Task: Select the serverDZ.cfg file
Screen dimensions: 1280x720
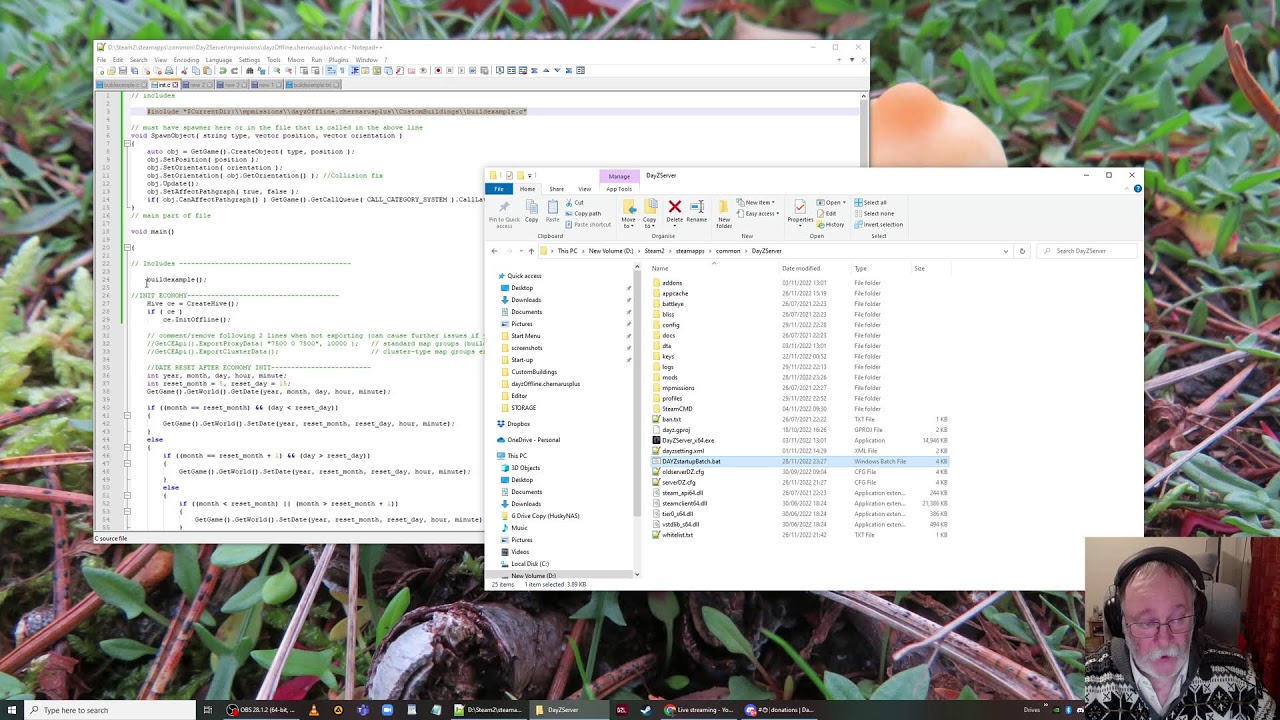Action: pos(679,482)
